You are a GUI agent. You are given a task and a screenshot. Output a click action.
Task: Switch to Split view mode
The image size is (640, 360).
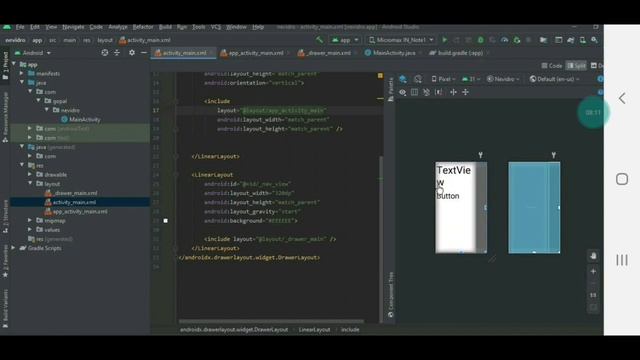tap(576, 66)
